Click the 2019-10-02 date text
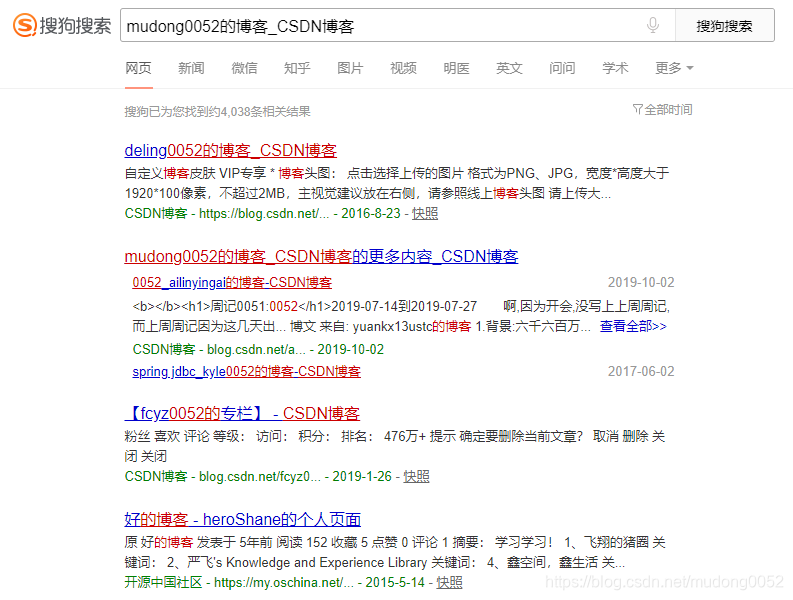The width and height of the screenshot is (793, 600). [x=641, y=282]
